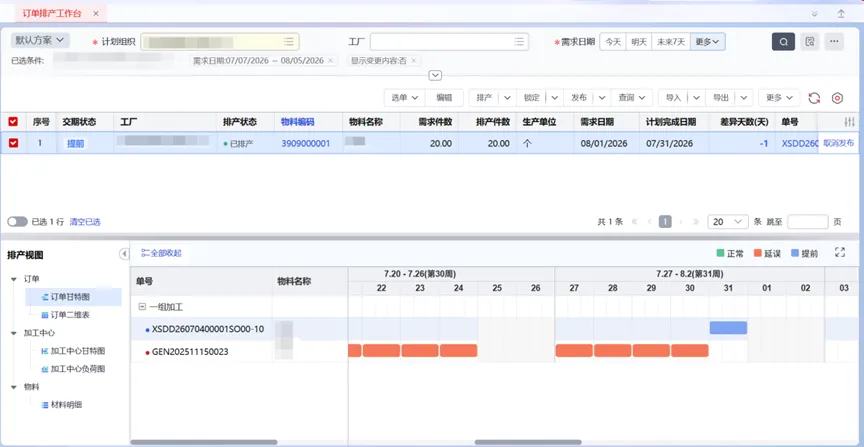Click the red refresh icon
This screenshot has width=864, height=447.
click(814, 98)
